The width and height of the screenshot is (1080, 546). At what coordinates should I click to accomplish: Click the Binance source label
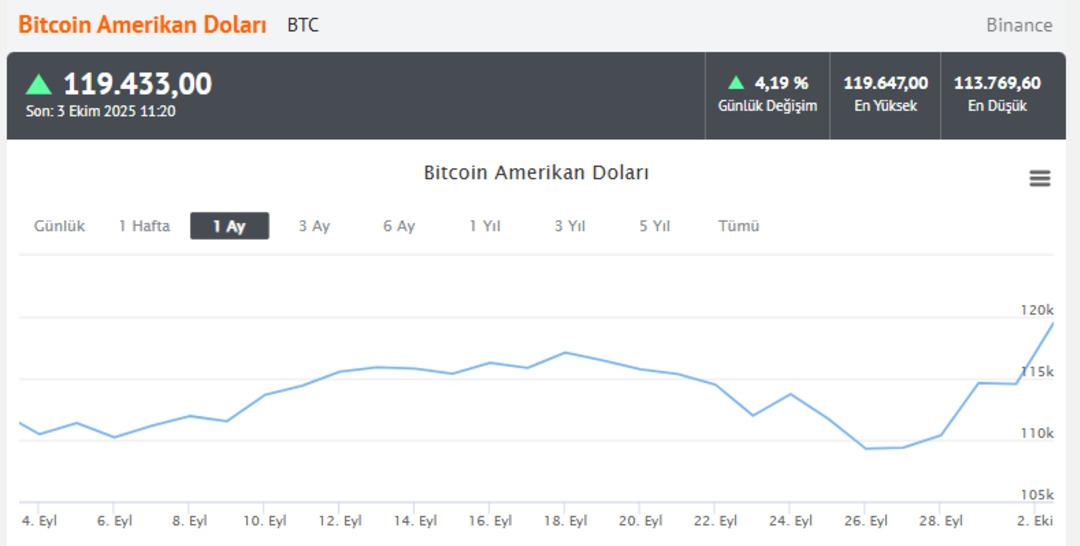(1019, 25)
